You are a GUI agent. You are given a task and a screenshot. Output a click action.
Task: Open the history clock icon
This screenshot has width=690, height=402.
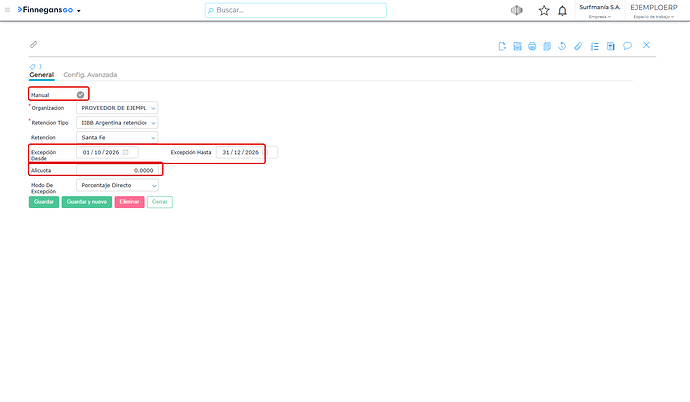pos(562,46)
